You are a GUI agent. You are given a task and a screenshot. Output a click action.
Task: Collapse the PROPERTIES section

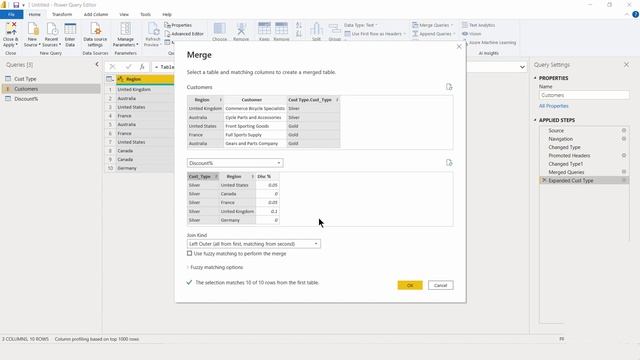tap(535, 78)
